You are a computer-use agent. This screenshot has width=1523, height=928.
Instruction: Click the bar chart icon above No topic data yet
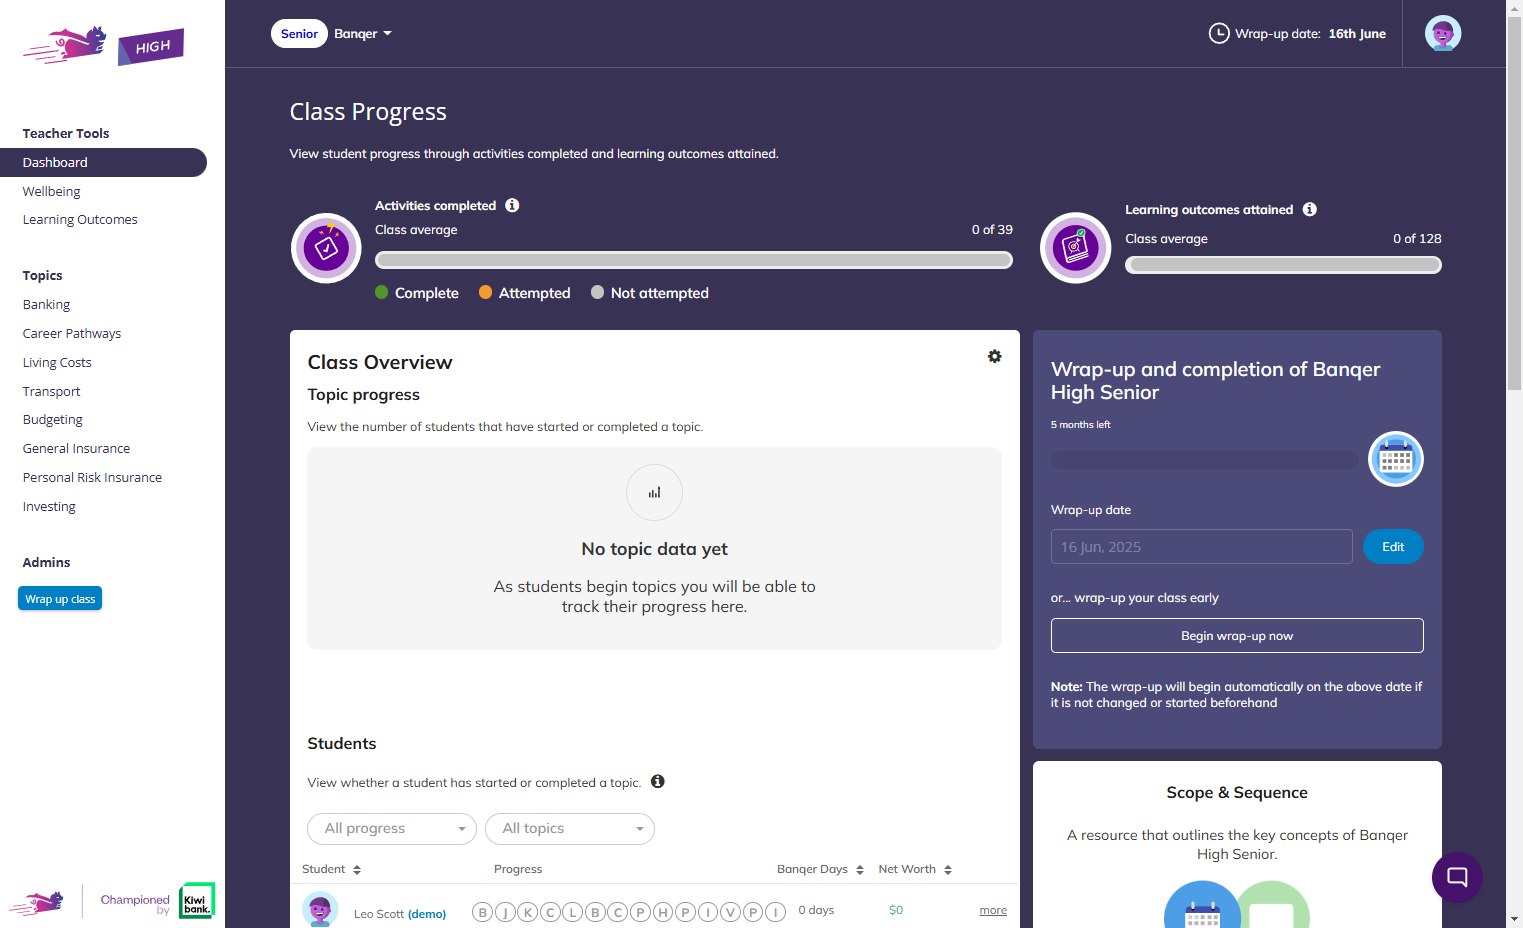point(654,492)
